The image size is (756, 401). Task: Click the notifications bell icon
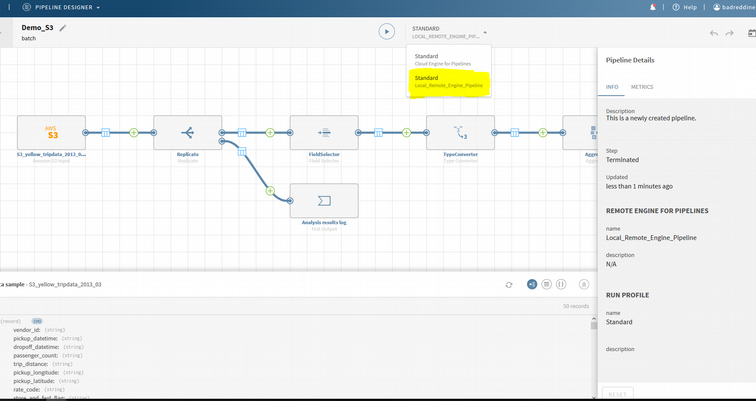(653, 7)
